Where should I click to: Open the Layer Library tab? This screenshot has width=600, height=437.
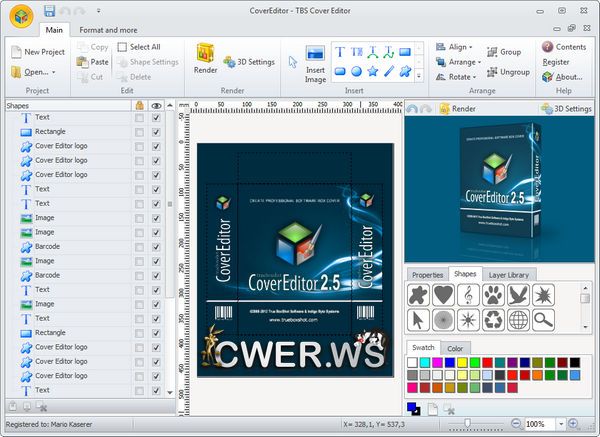pos(510,274)
